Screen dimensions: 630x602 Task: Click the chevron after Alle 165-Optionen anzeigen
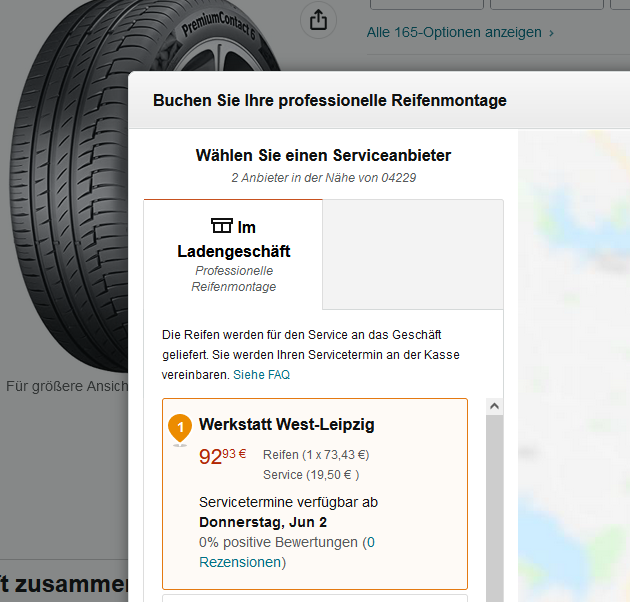tap(551, 33)
